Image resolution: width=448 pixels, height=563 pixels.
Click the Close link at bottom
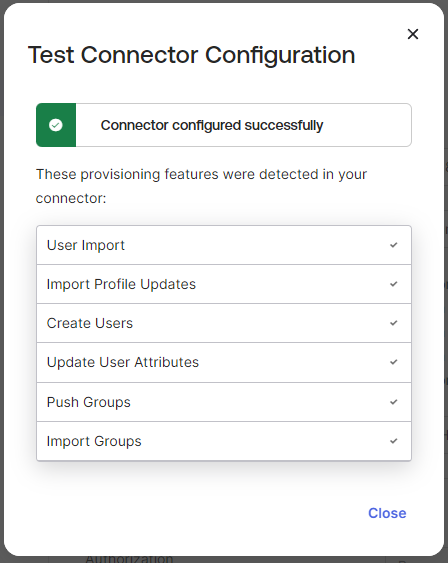[387, 513]
